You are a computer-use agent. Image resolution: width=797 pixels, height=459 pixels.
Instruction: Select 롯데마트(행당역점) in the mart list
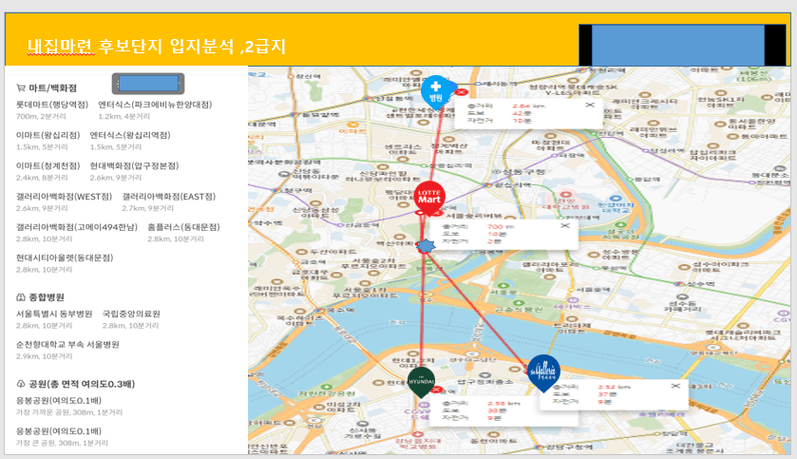point(52,105)
